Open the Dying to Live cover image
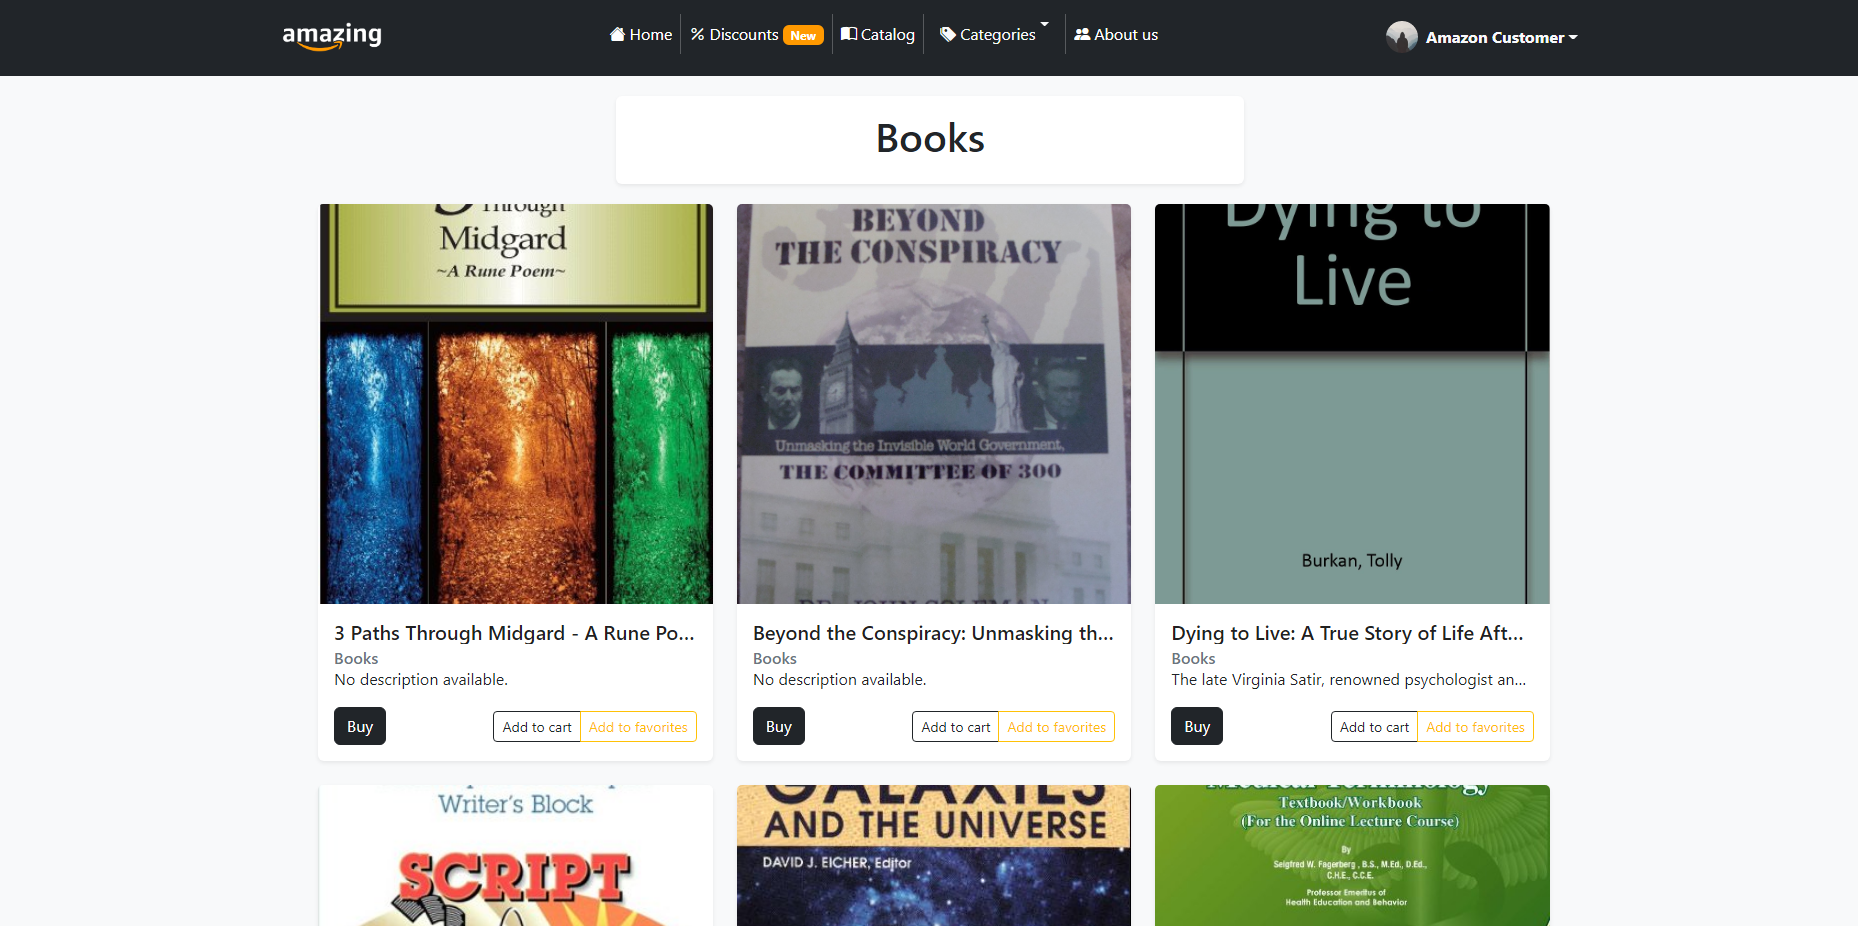 click(1352, 404)
